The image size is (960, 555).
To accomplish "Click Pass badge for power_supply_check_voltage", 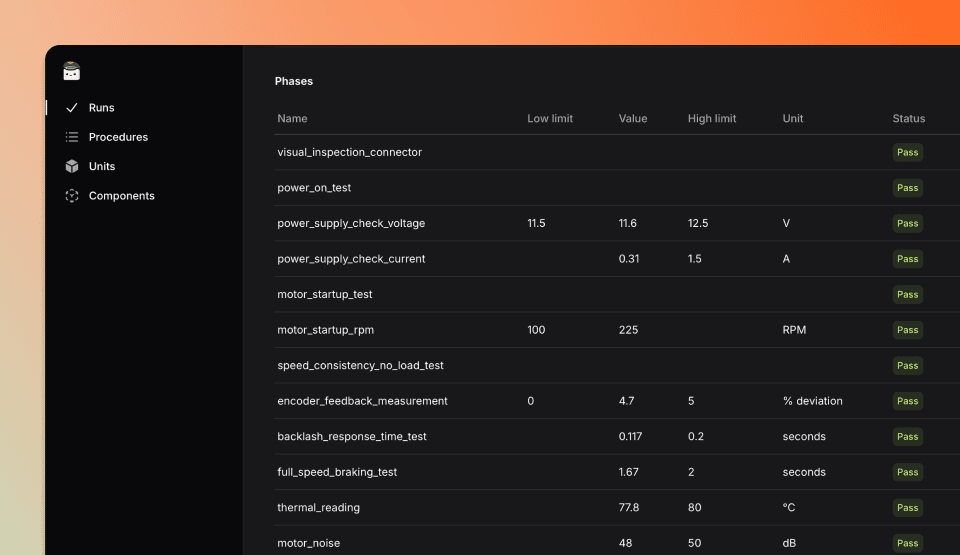I will pyautogui.click(x=907, y=224).
